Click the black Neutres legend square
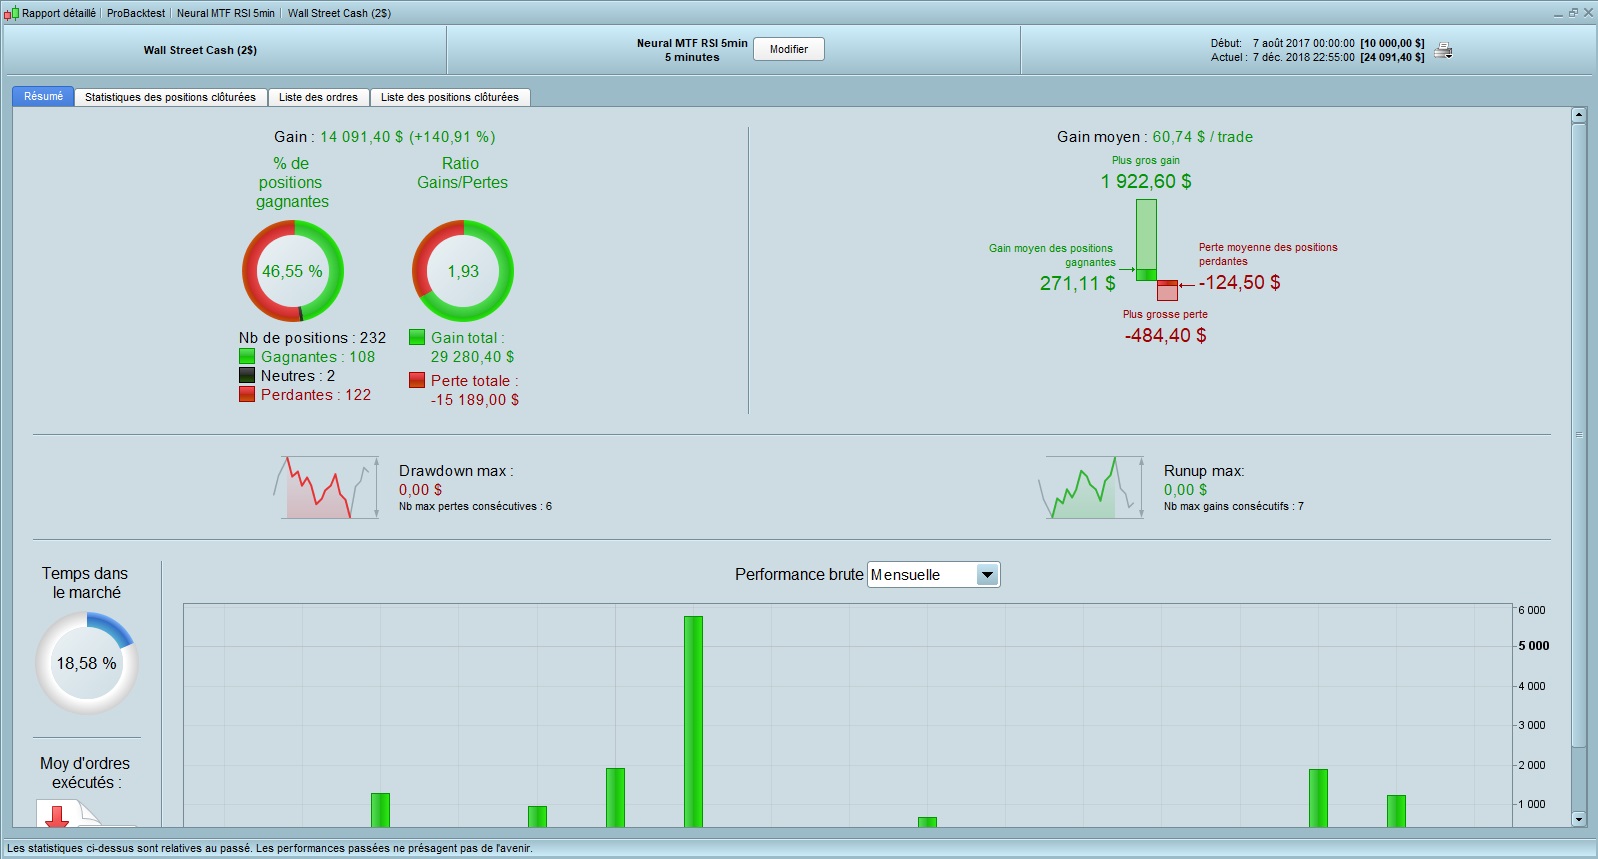Screen dimensions: 1598x859 coord(247,375)
